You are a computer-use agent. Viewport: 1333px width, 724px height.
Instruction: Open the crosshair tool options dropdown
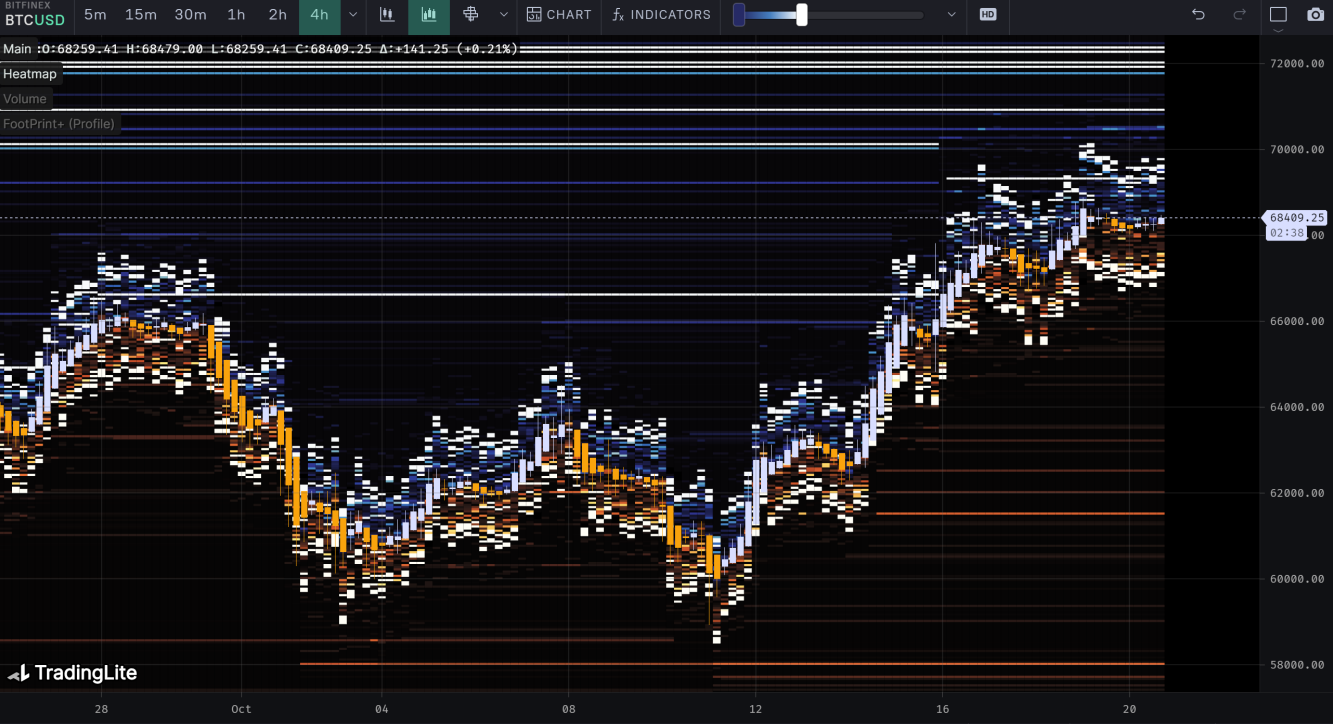point(504,15)
